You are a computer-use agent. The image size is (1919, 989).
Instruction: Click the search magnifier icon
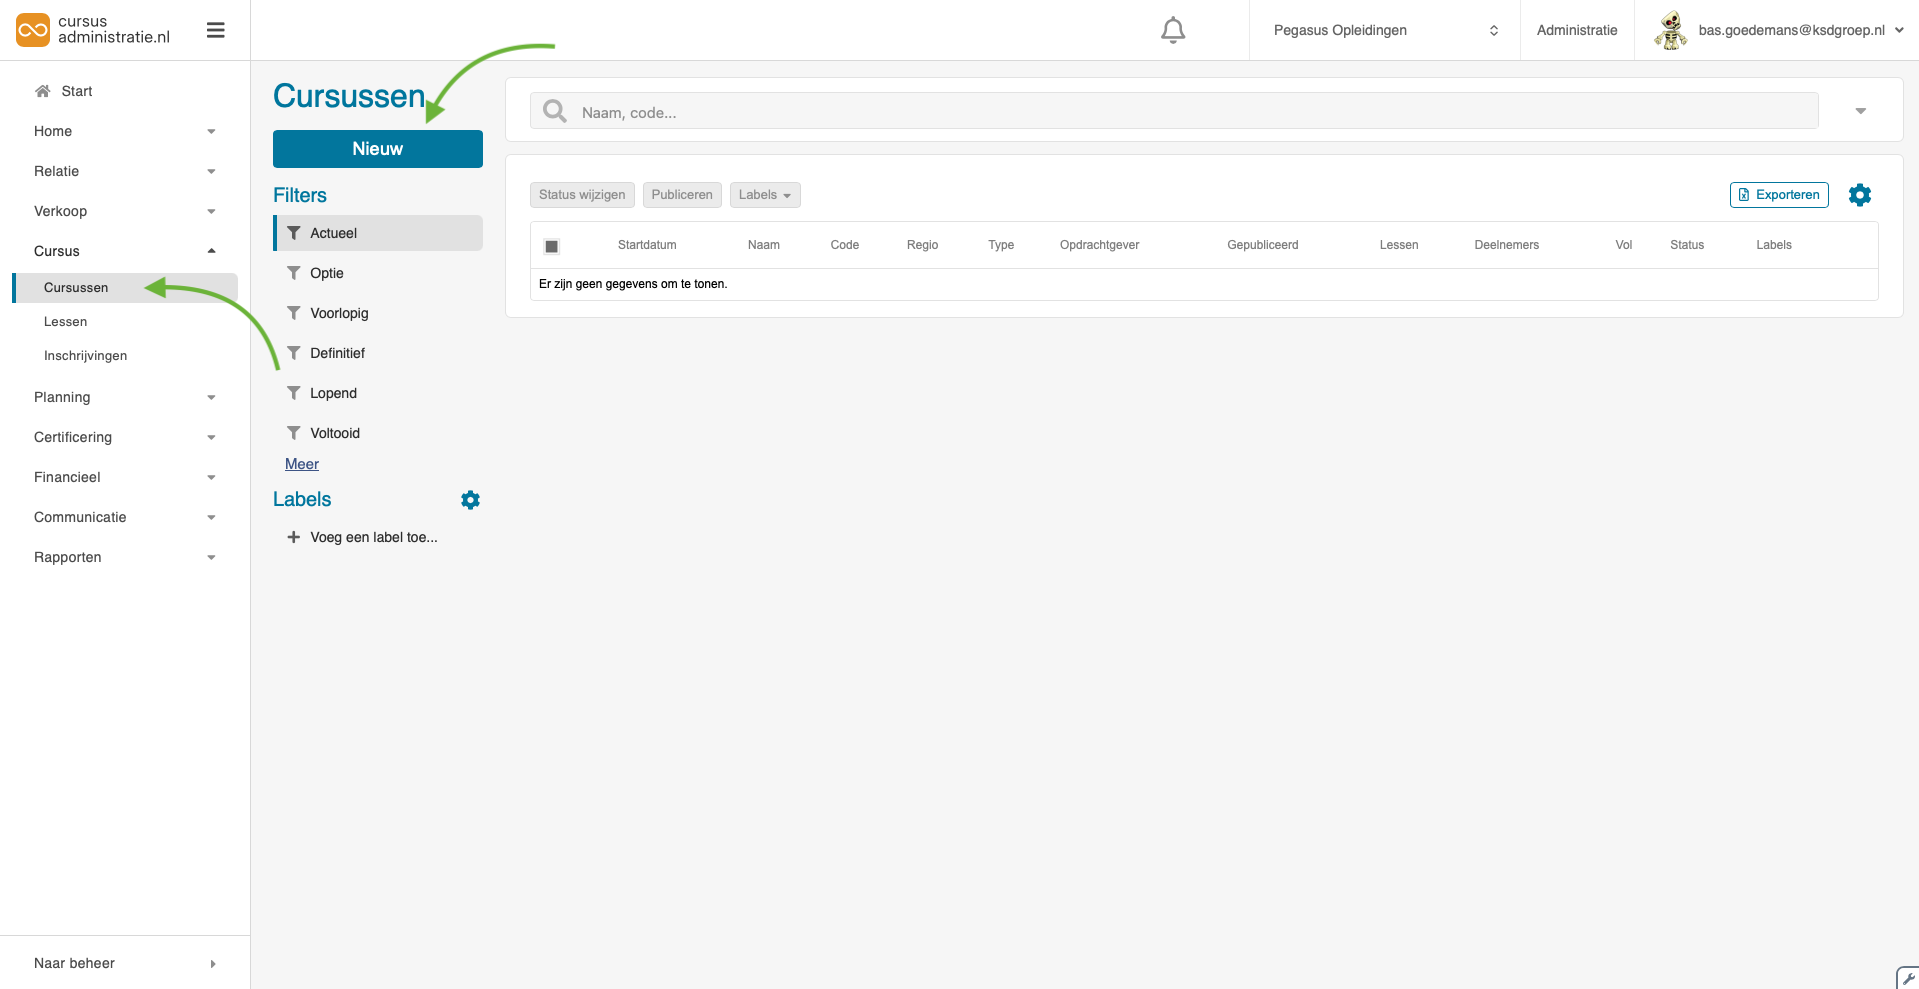(x=555, y=111)
